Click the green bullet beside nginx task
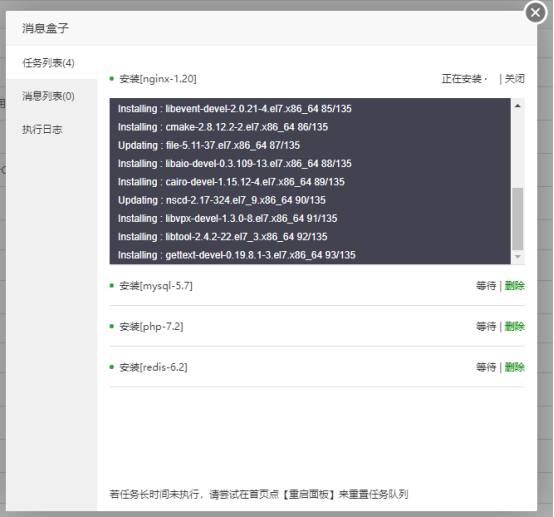This screenshot has height=517, width=554. pos(112,78)
